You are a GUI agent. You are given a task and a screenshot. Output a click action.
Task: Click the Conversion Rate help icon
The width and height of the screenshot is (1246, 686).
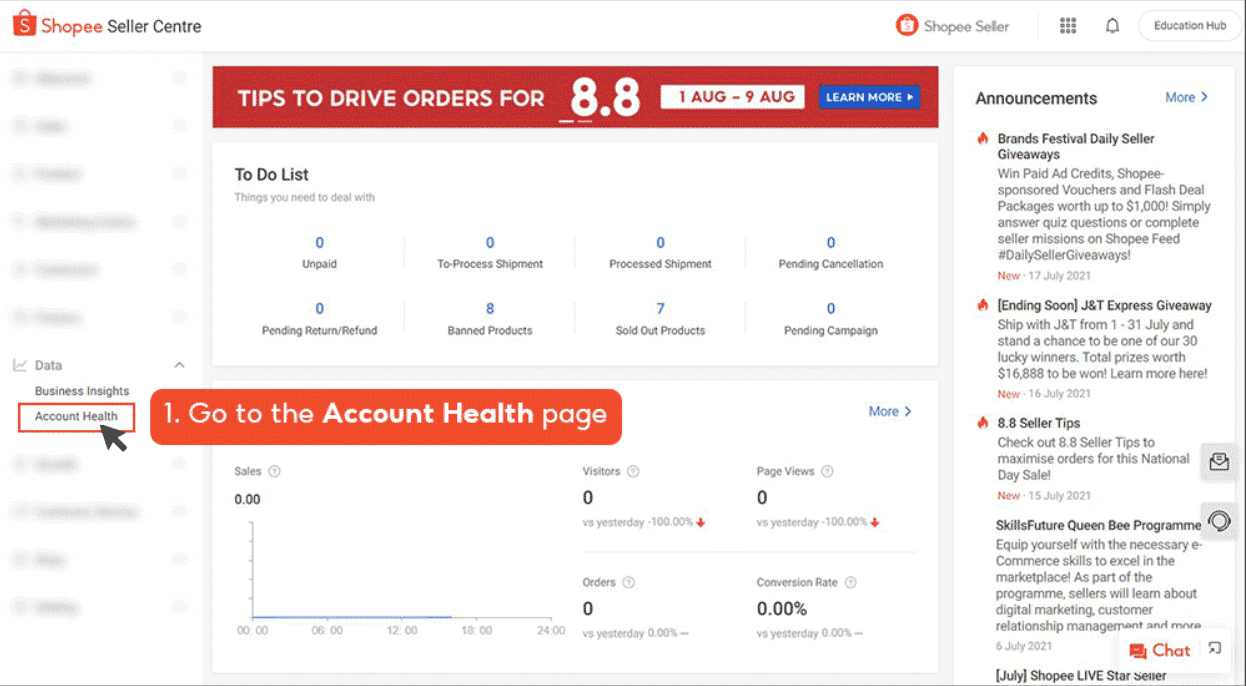coord(850,581)
